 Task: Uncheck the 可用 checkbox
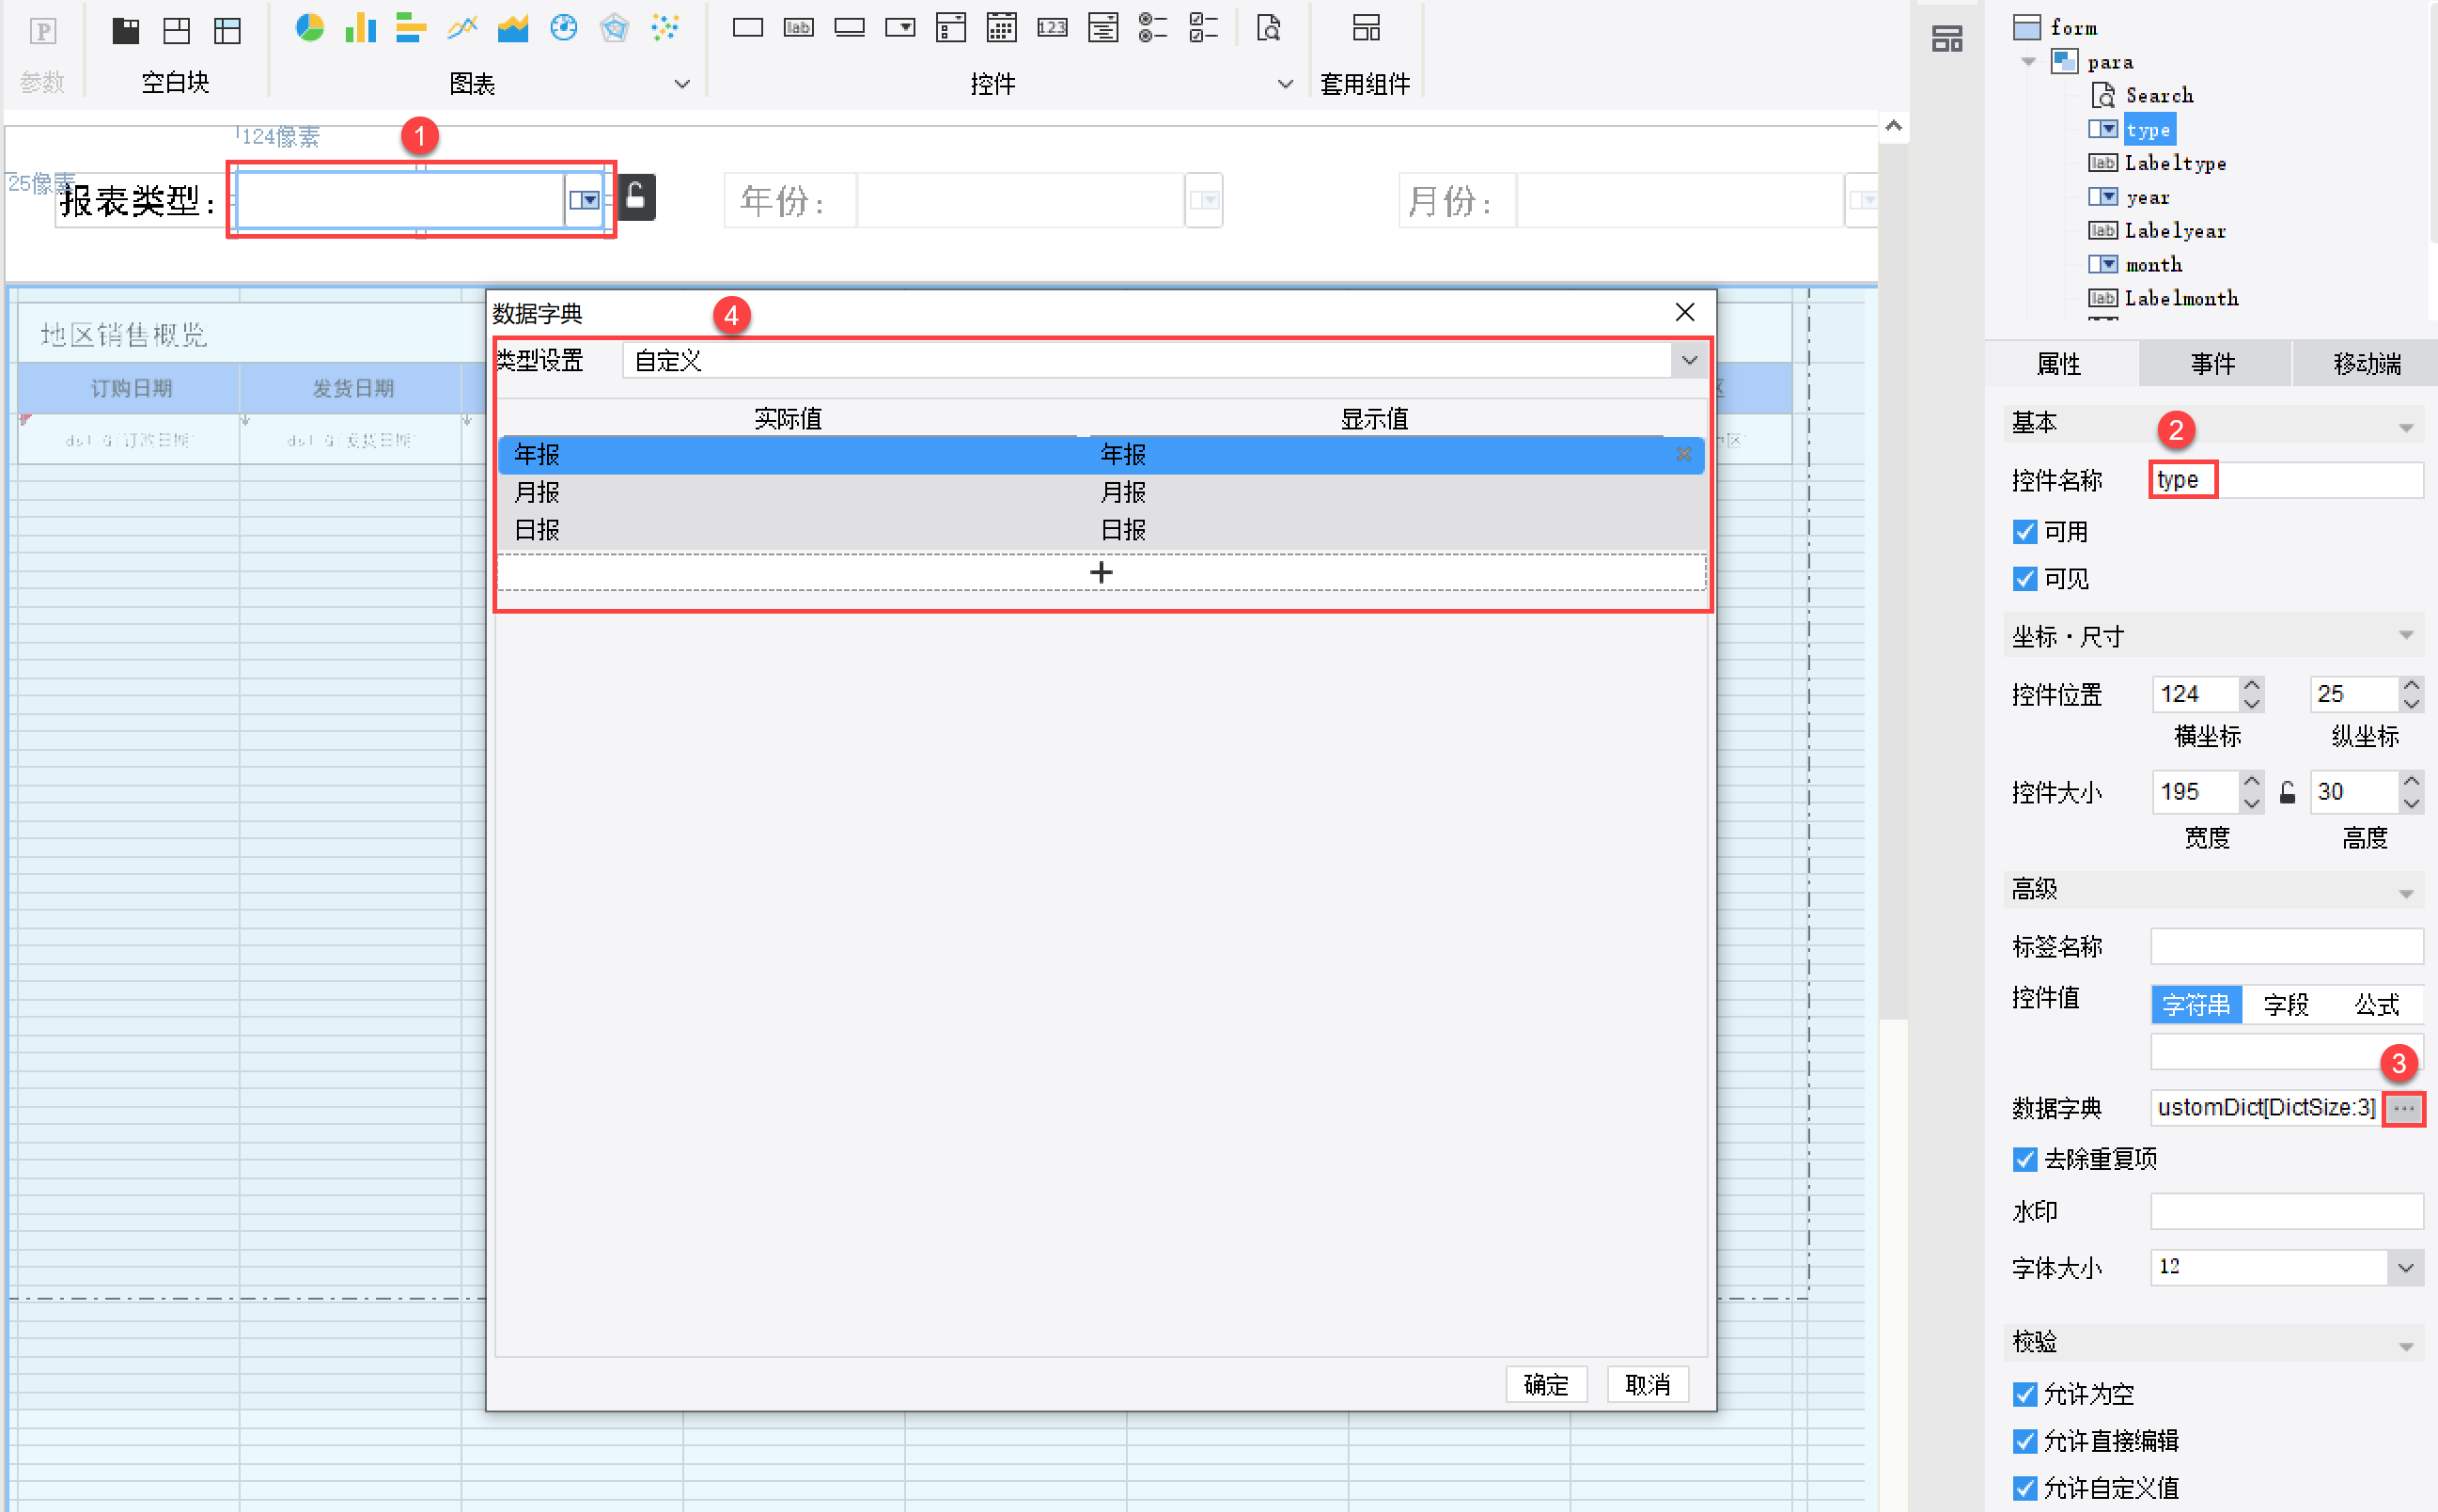click(2024, 532)
